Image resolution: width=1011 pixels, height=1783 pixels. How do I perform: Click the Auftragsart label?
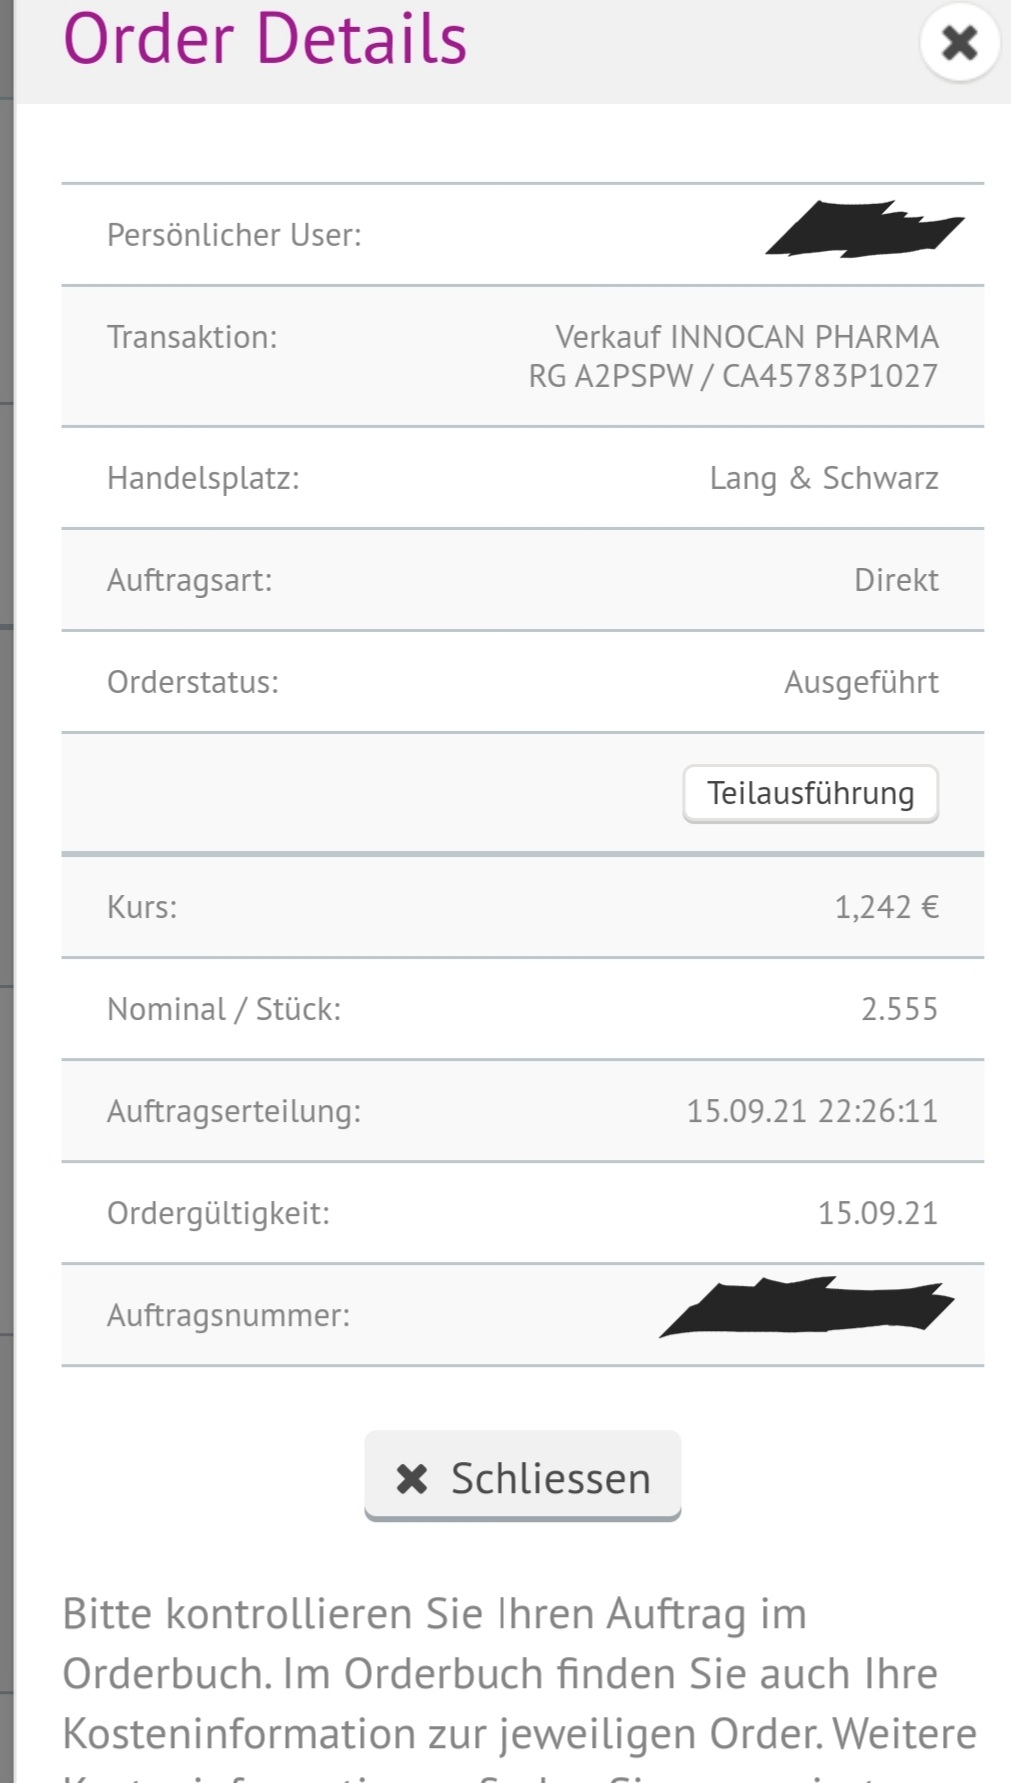(x=189, y=581)
